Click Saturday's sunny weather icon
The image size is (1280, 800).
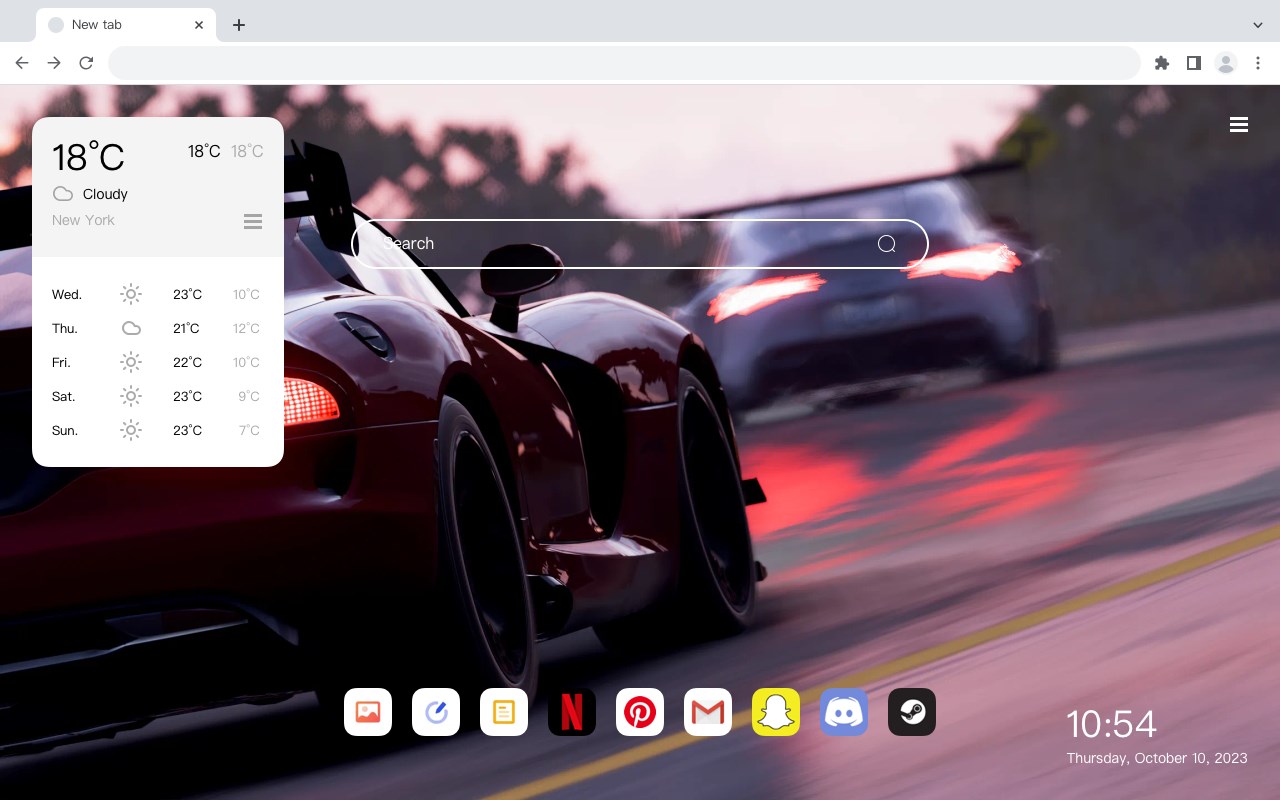point(131,396)
